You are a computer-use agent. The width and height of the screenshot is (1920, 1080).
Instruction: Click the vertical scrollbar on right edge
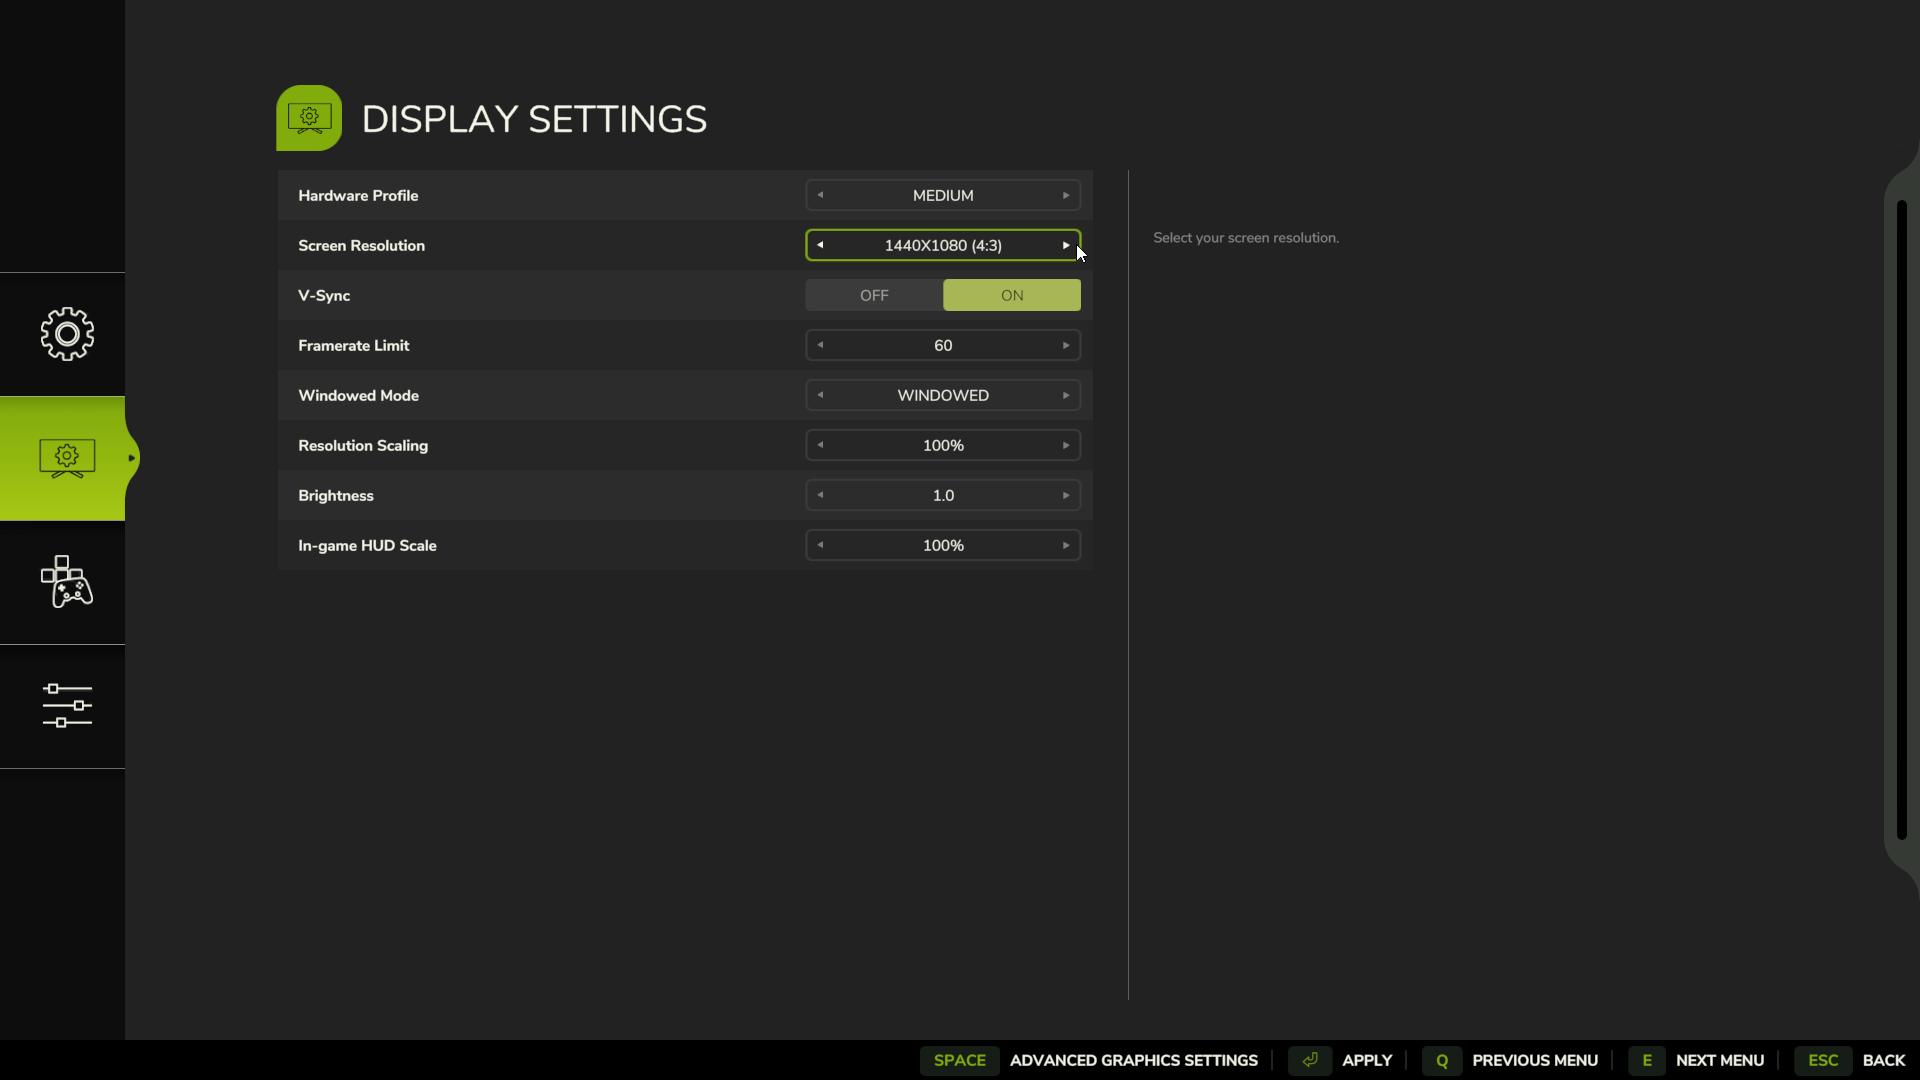click(1901, 520)
